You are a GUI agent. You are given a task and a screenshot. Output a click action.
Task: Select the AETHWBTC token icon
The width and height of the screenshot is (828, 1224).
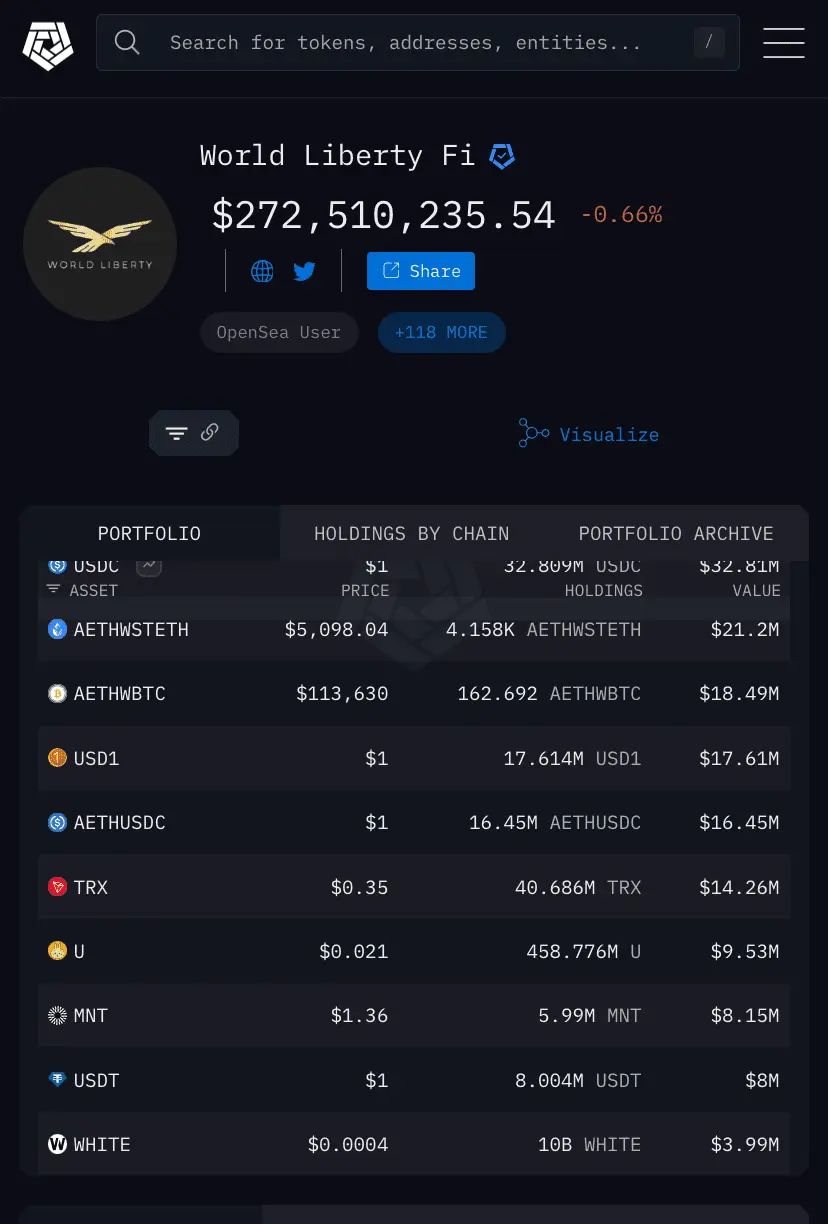tap(58, 693)
